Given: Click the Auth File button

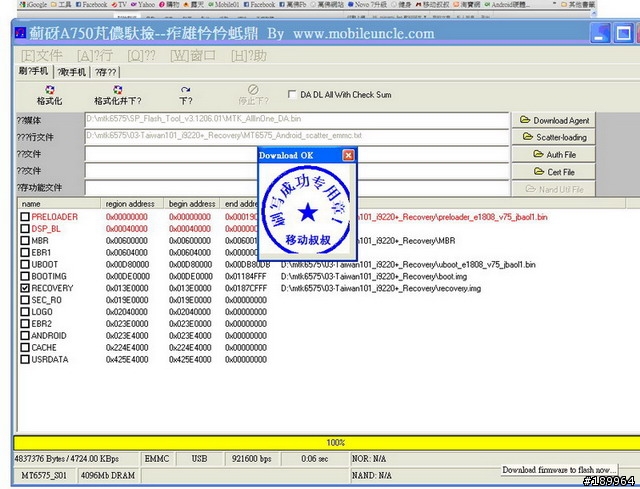Looking at the screenshot, I should coord(554,154).
